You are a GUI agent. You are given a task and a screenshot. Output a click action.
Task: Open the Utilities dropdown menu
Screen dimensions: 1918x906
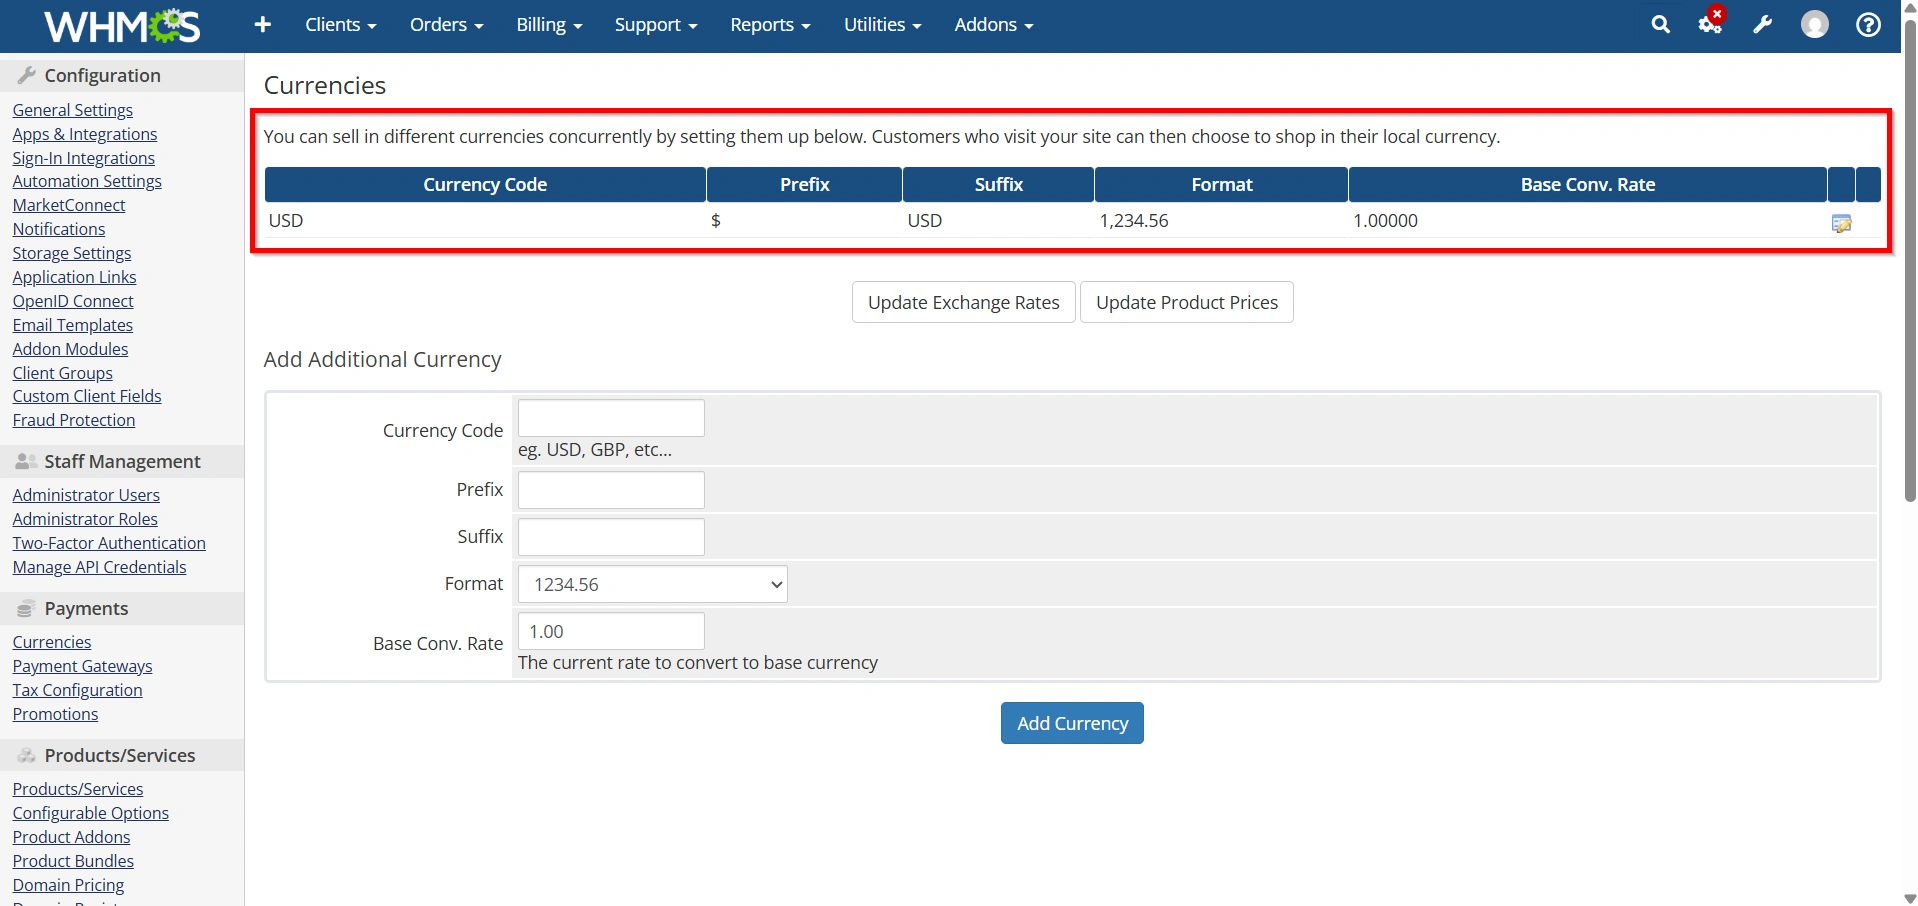(x=882, y=25)
